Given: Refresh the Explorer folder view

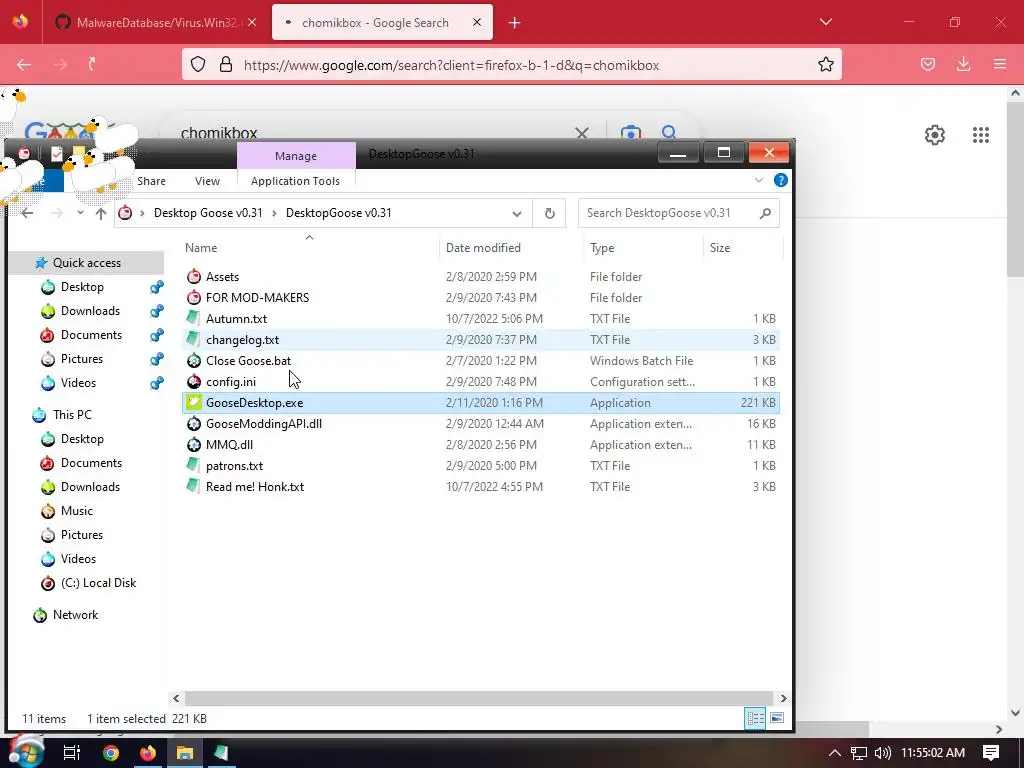Looking at the screenshot, I should click(550, 214).
